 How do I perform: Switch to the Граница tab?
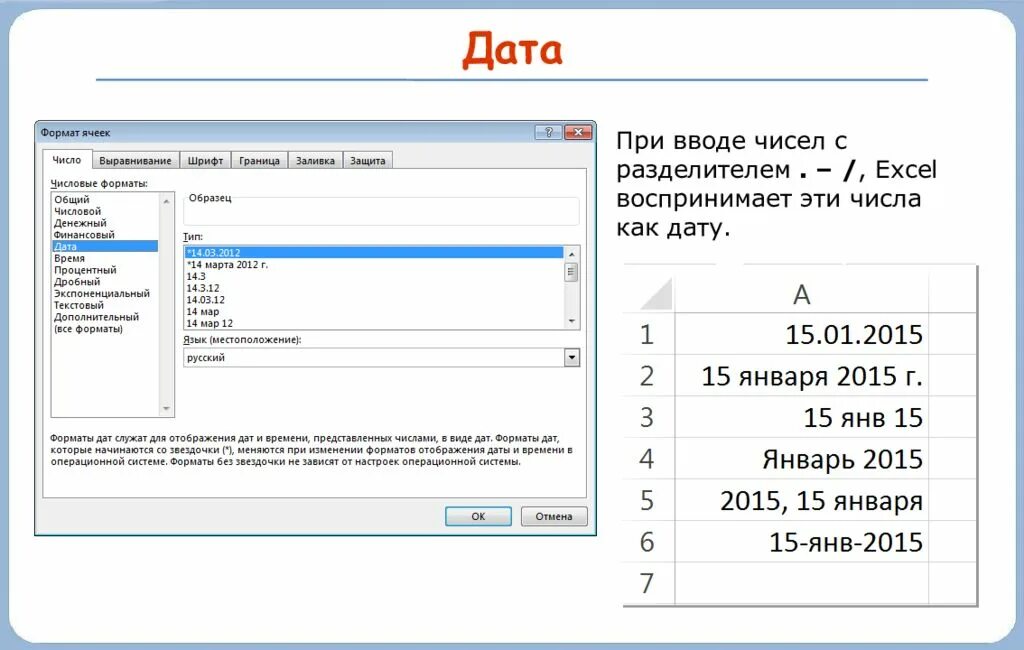[259, 161]
